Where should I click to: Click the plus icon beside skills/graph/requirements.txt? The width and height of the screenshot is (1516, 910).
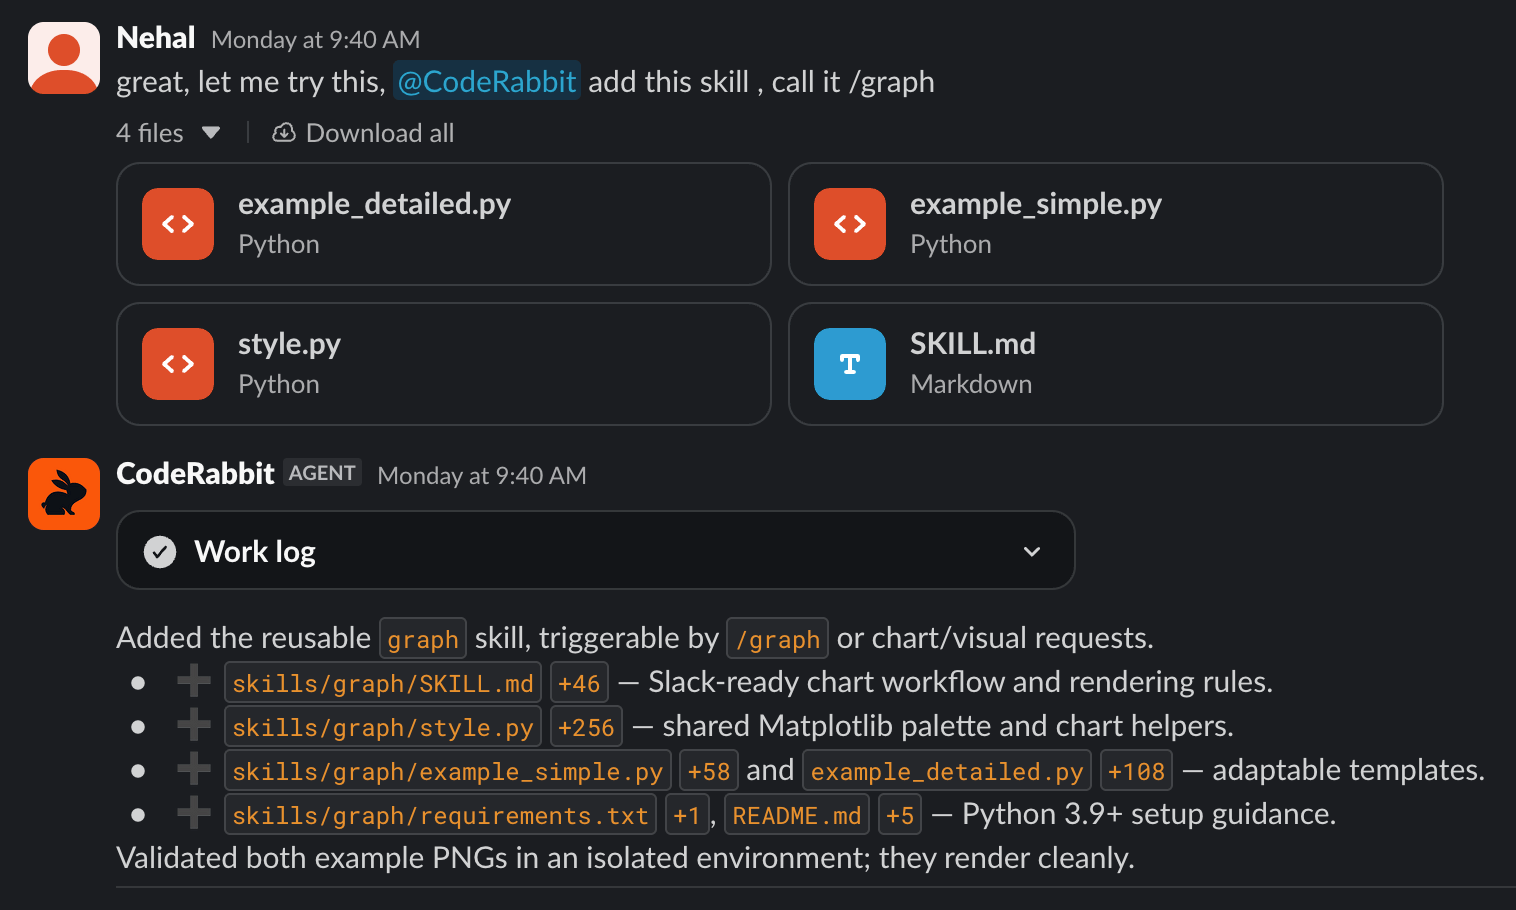(x=194, y=814)
